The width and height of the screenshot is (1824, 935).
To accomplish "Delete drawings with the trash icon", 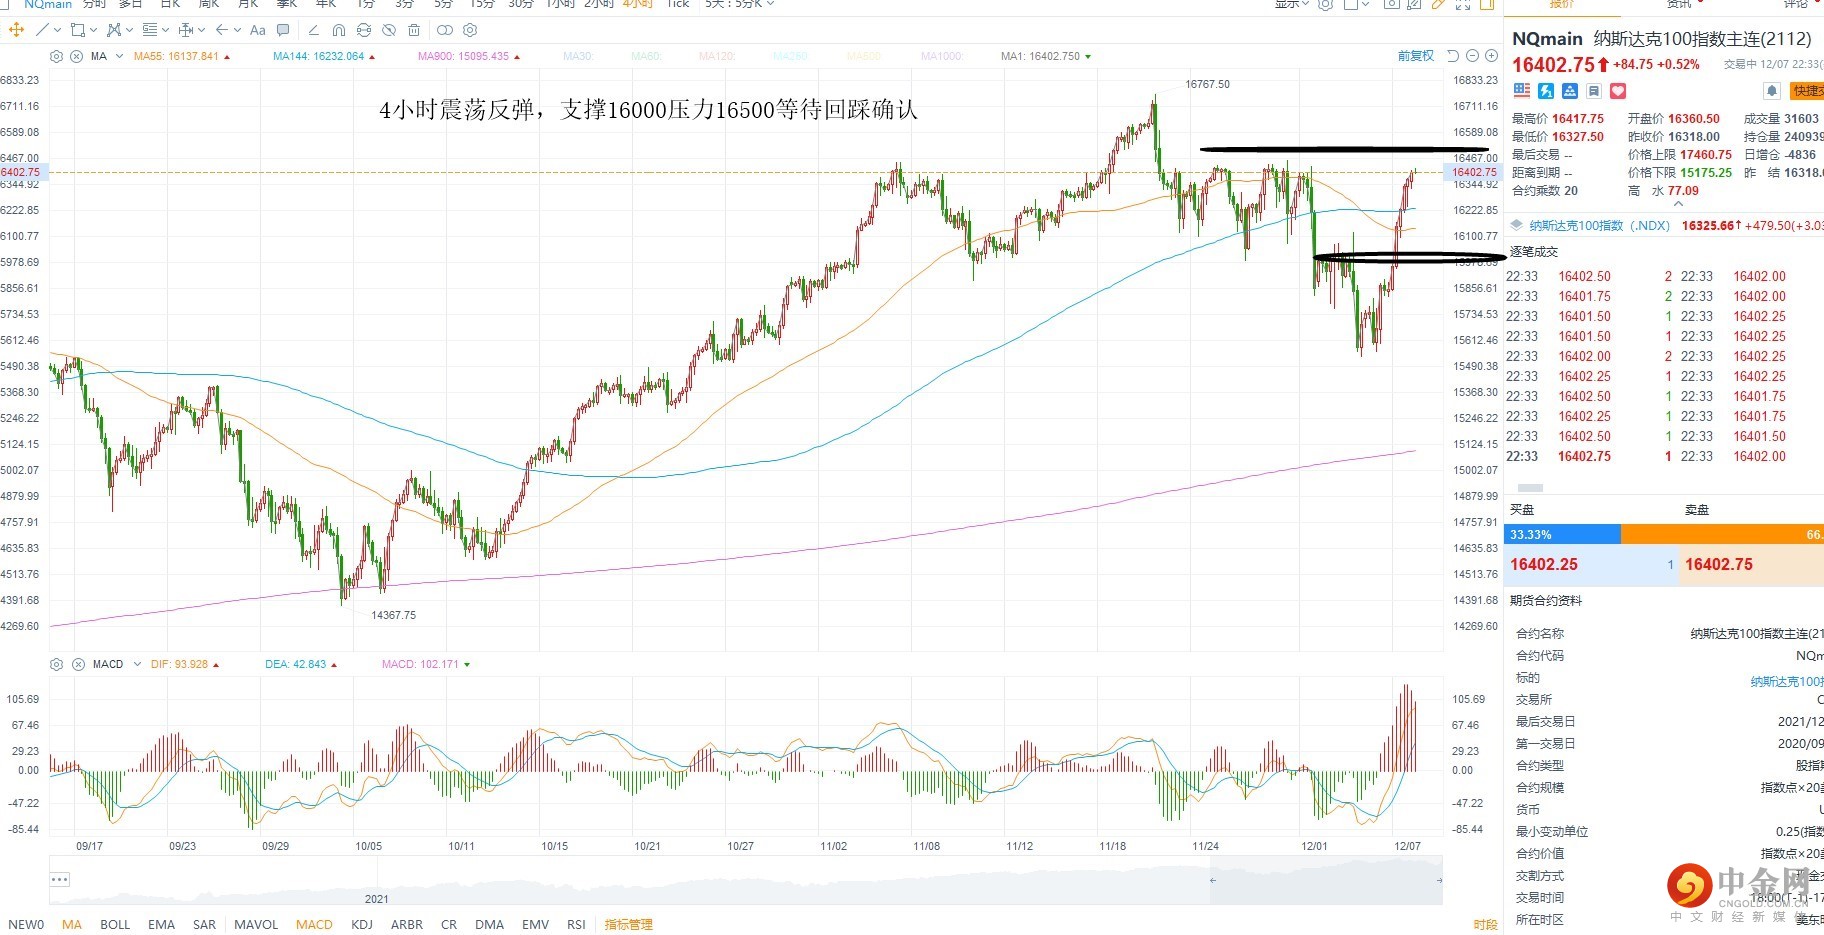I will tap(414, 30).
